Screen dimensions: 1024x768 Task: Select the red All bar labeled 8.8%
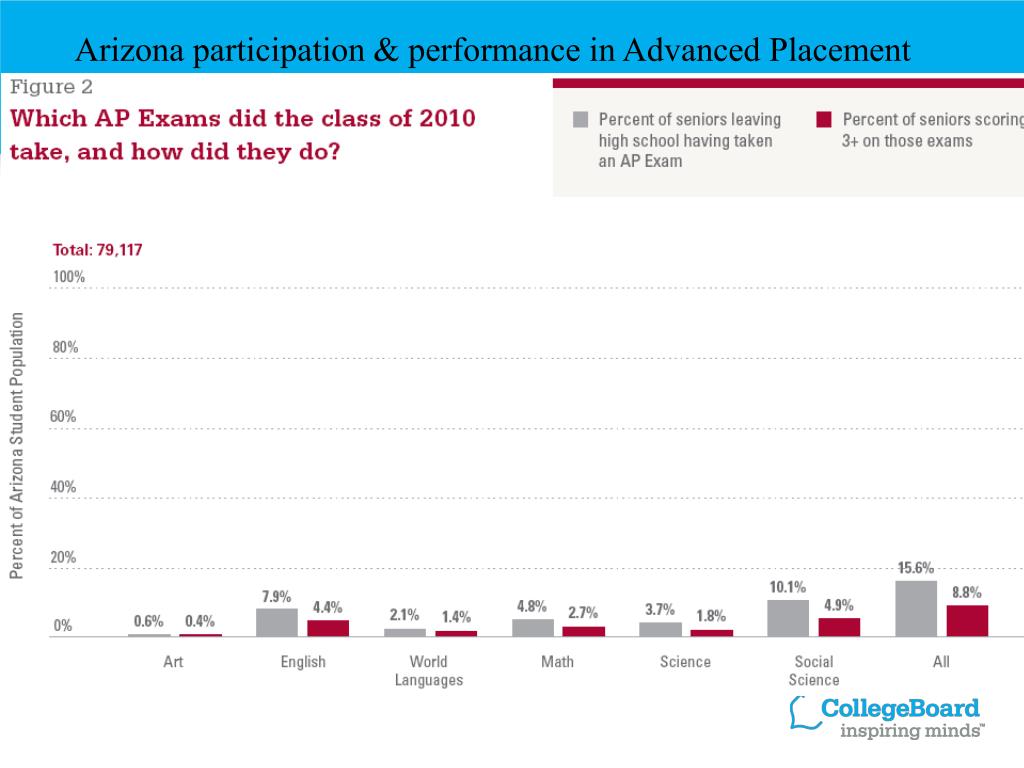(967, 620)
